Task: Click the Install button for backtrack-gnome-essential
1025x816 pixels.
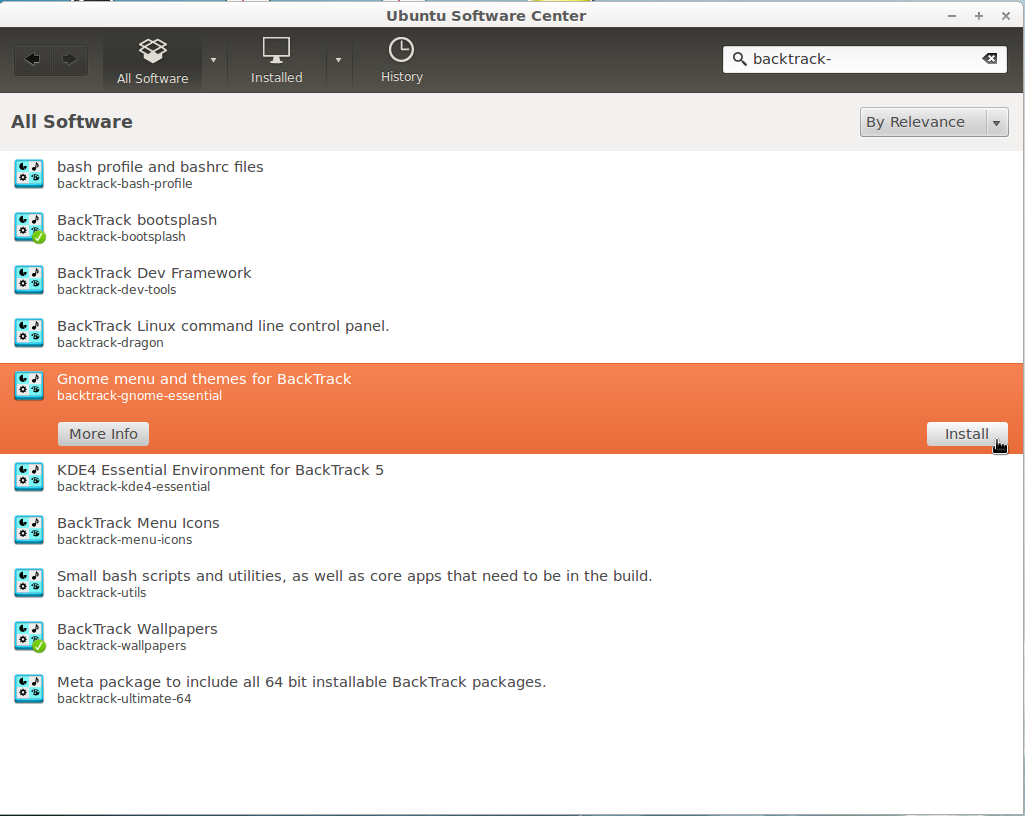Action: pos(966,434)
